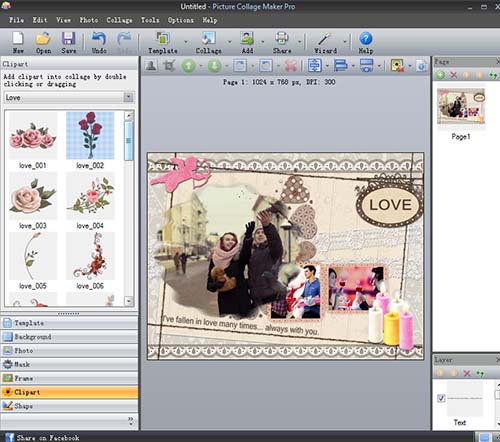Image resolution: width=500 pixels, height=442 pixels.
Task: Click the Template toolbar icon
Action: click(163, 38)
